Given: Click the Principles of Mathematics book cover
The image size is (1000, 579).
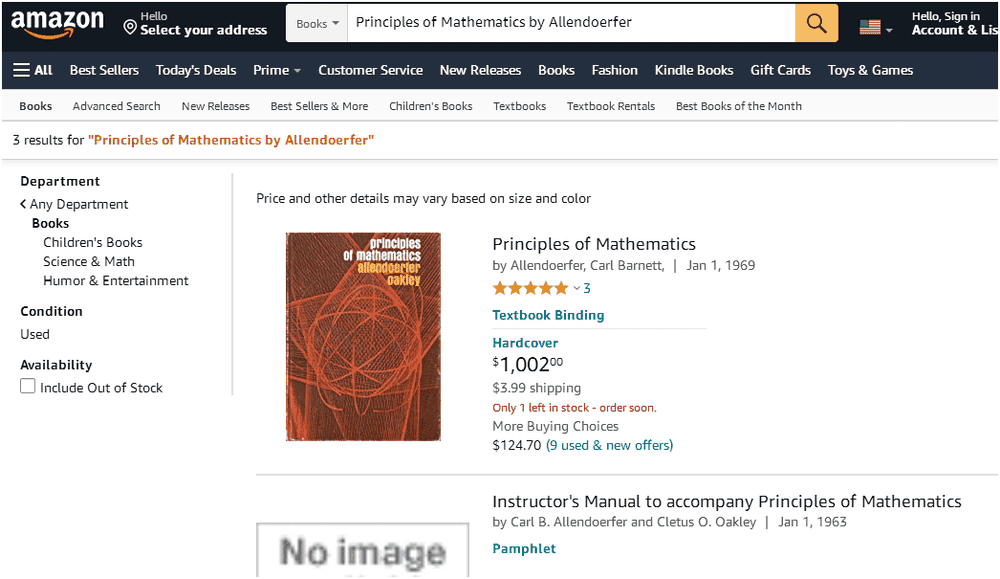Looking at the screenshot, I should [363, 337].
